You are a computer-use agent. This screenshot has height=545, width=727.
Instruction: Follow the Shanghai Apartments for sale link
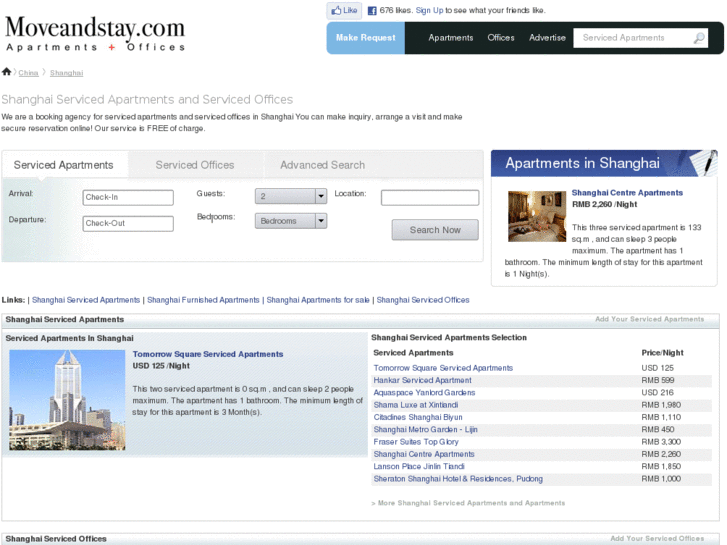pos(318,300)
